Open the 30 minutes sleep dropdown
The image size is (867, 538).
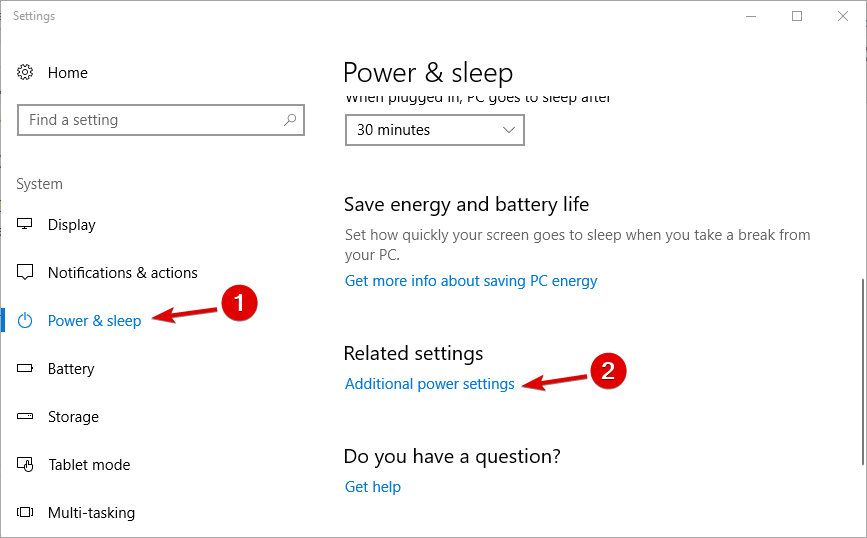pos(434,130)
